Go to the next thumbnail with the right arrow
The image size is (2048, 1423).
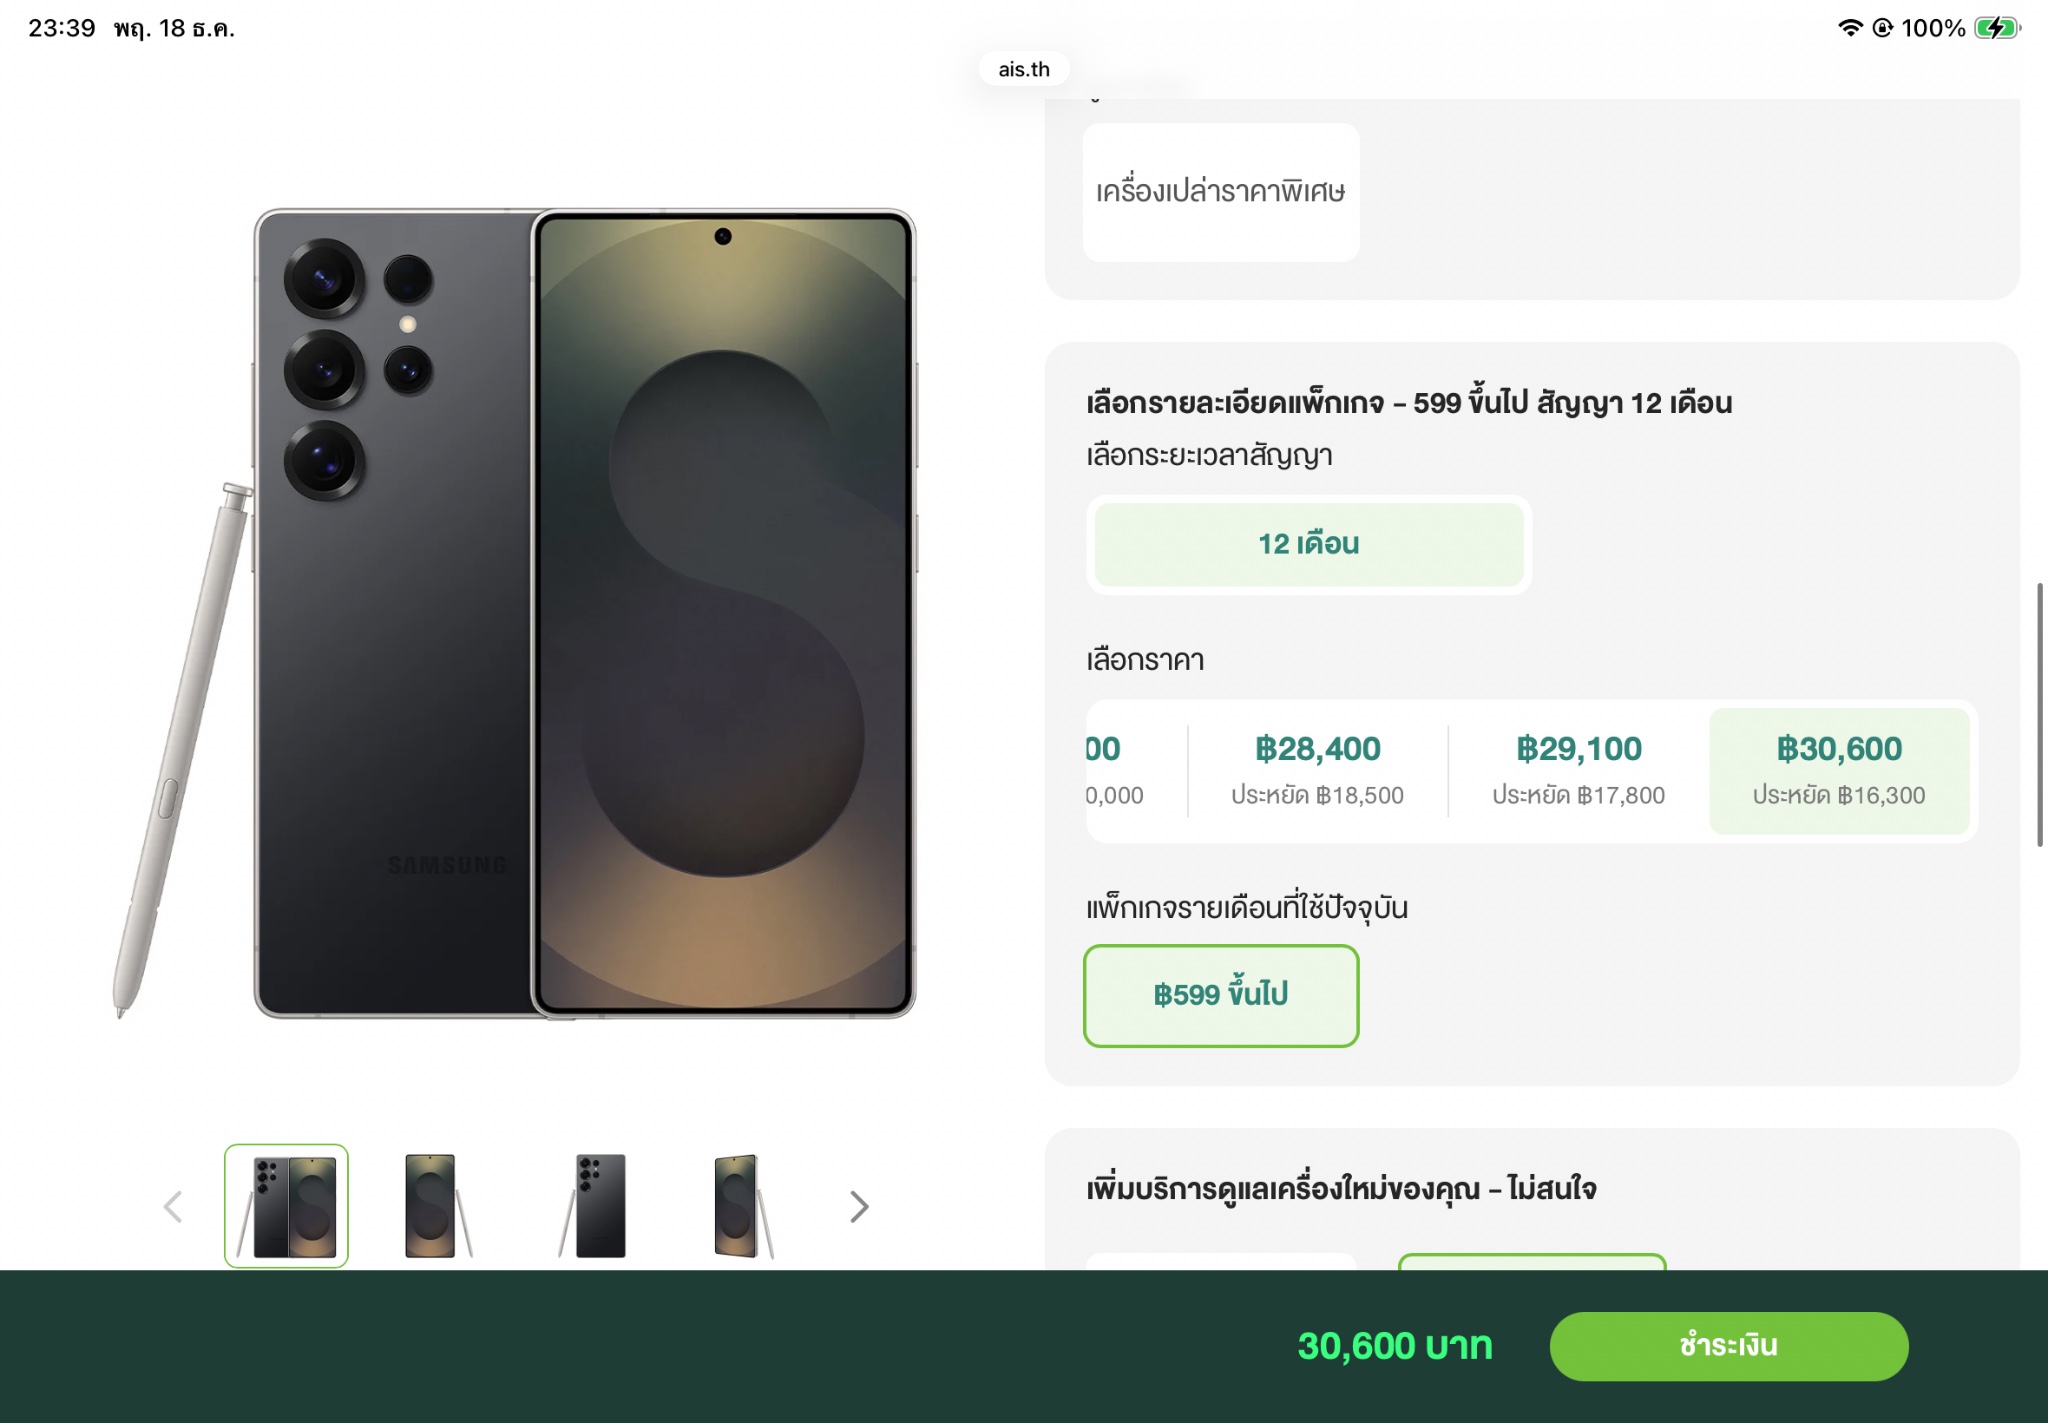click(x=859, y=1207)
